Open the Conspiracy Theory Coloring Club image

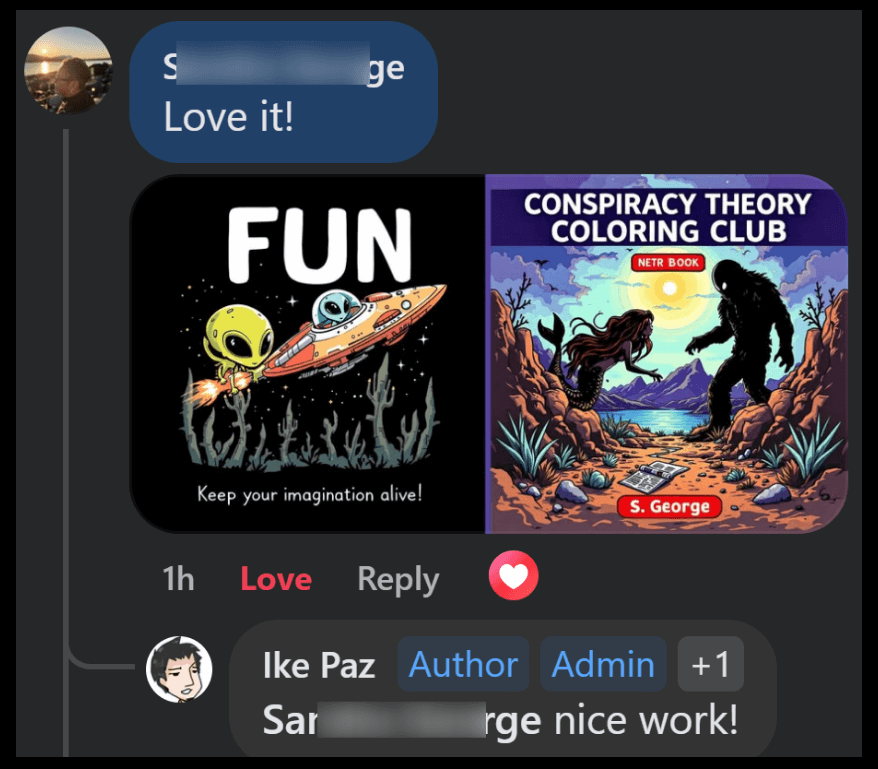pyautogui.click(x=667, y=353)
